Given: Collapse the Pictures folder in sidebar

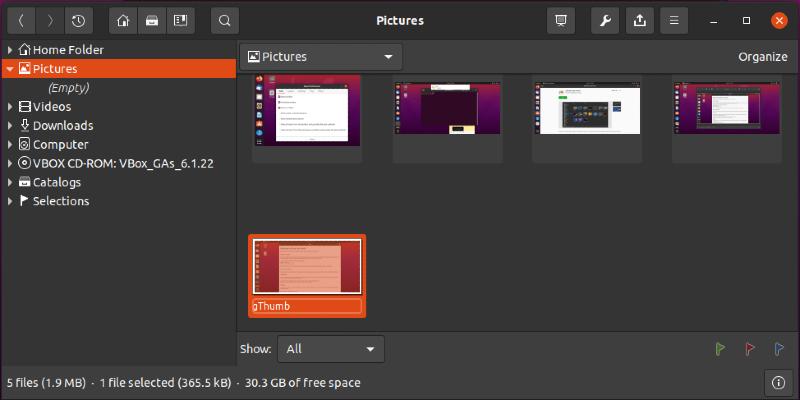Looking at the screenshot, I should (10, 69).
